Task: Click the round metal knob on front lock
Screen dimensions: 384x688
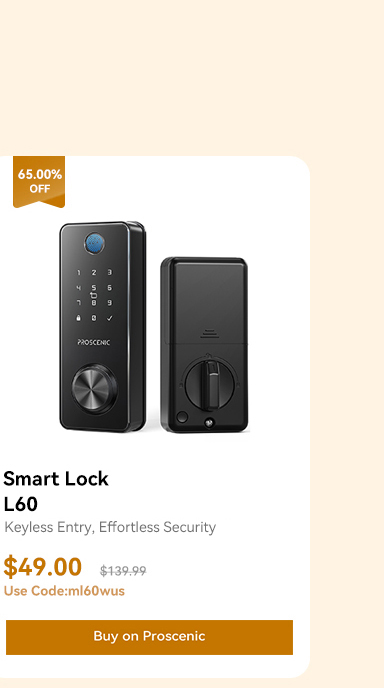Action: point(94,389)
